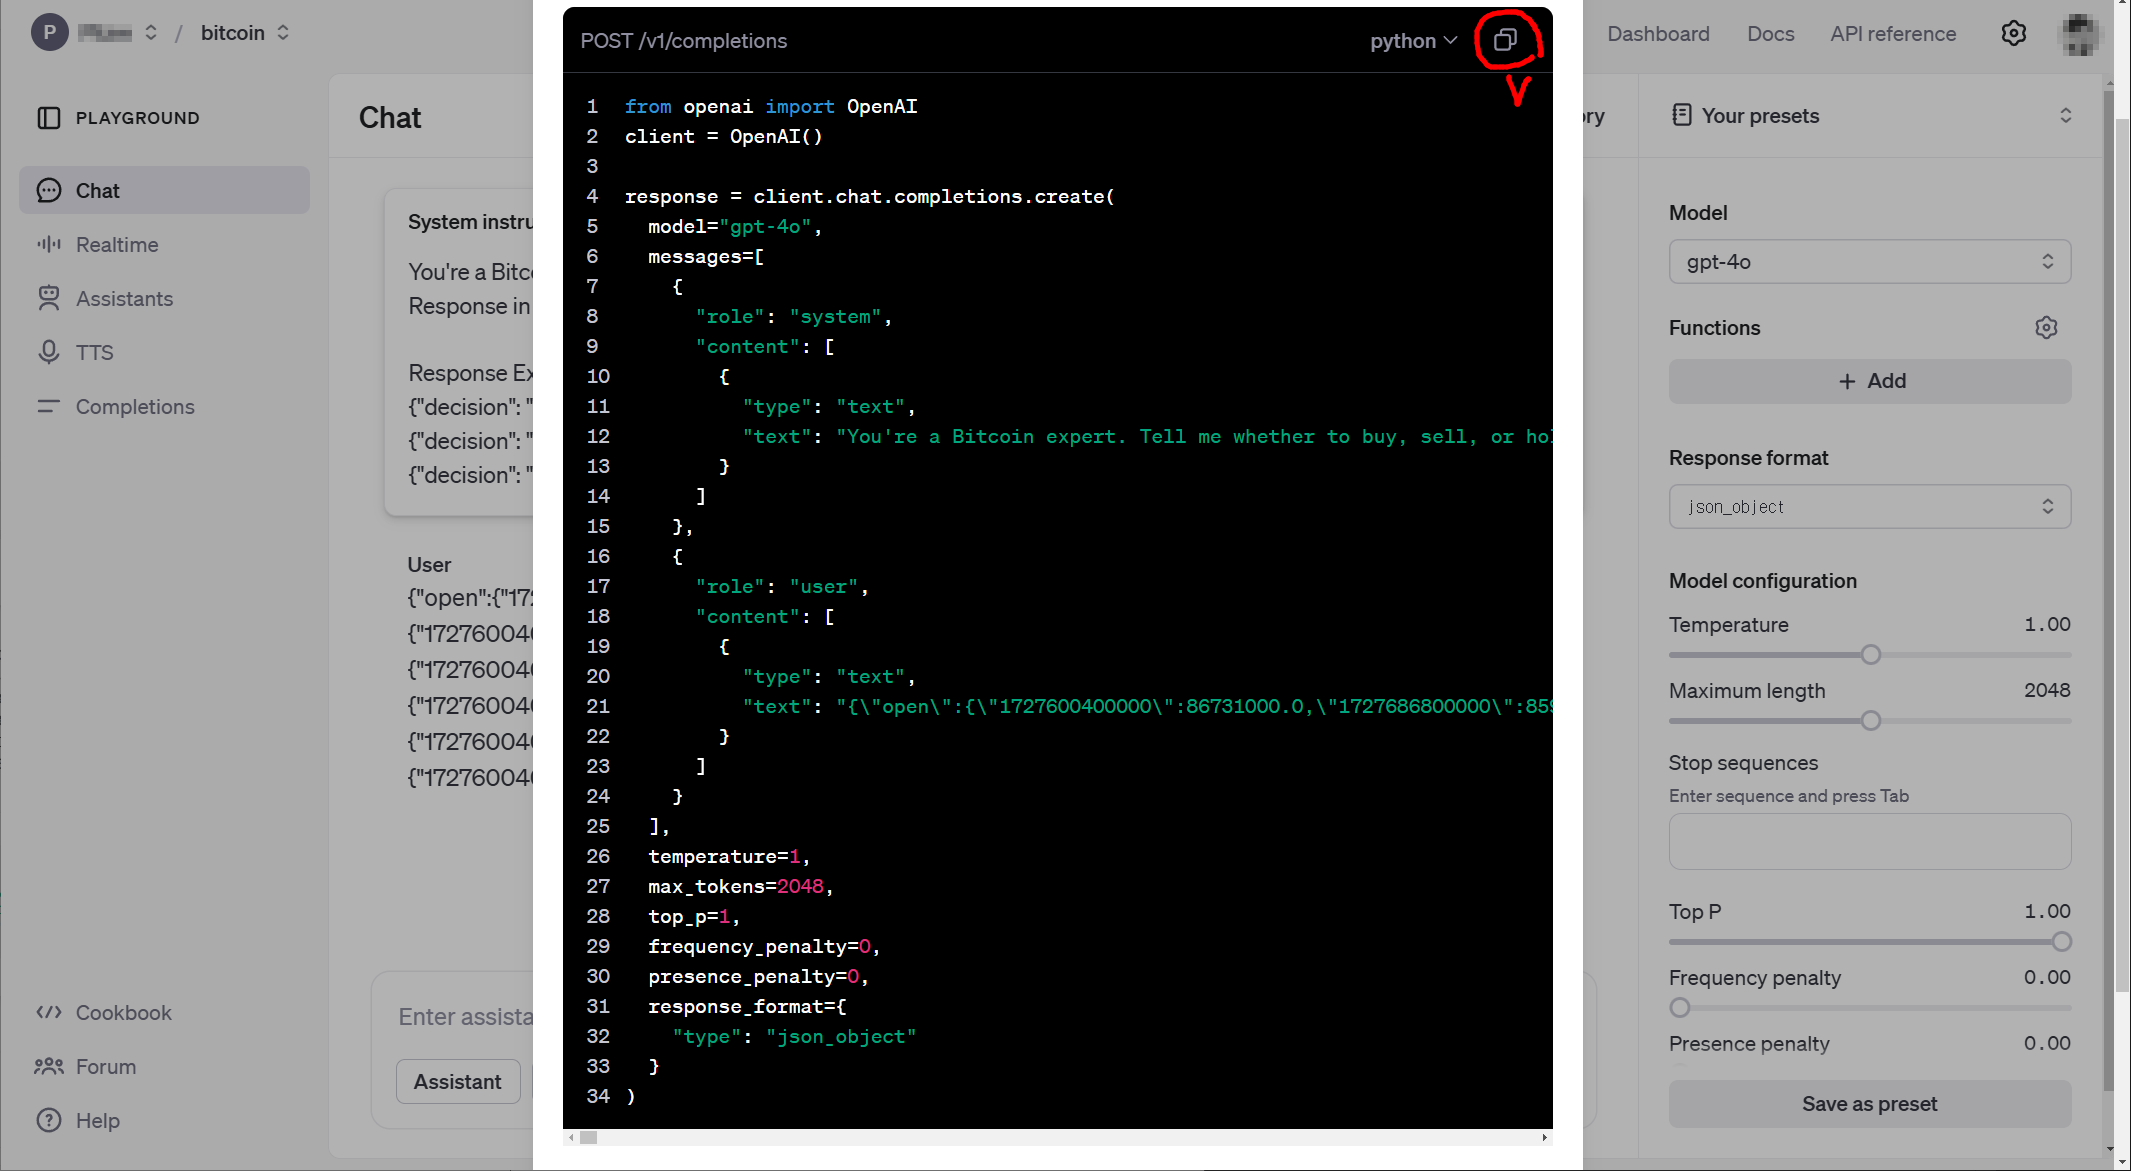Click the Stop sequences input box
Image resolution: width=2131 pixels, height=1171 pixels.
pos(1868,841)
